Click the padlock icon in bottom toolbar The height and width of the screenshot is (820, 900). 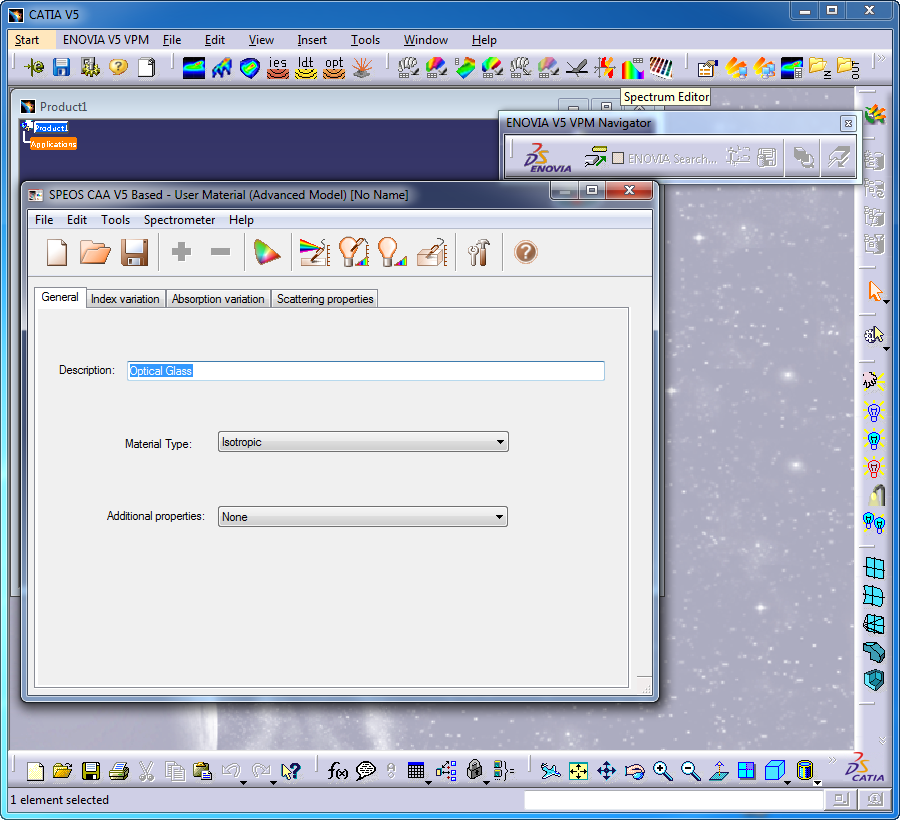click(475, 770)
